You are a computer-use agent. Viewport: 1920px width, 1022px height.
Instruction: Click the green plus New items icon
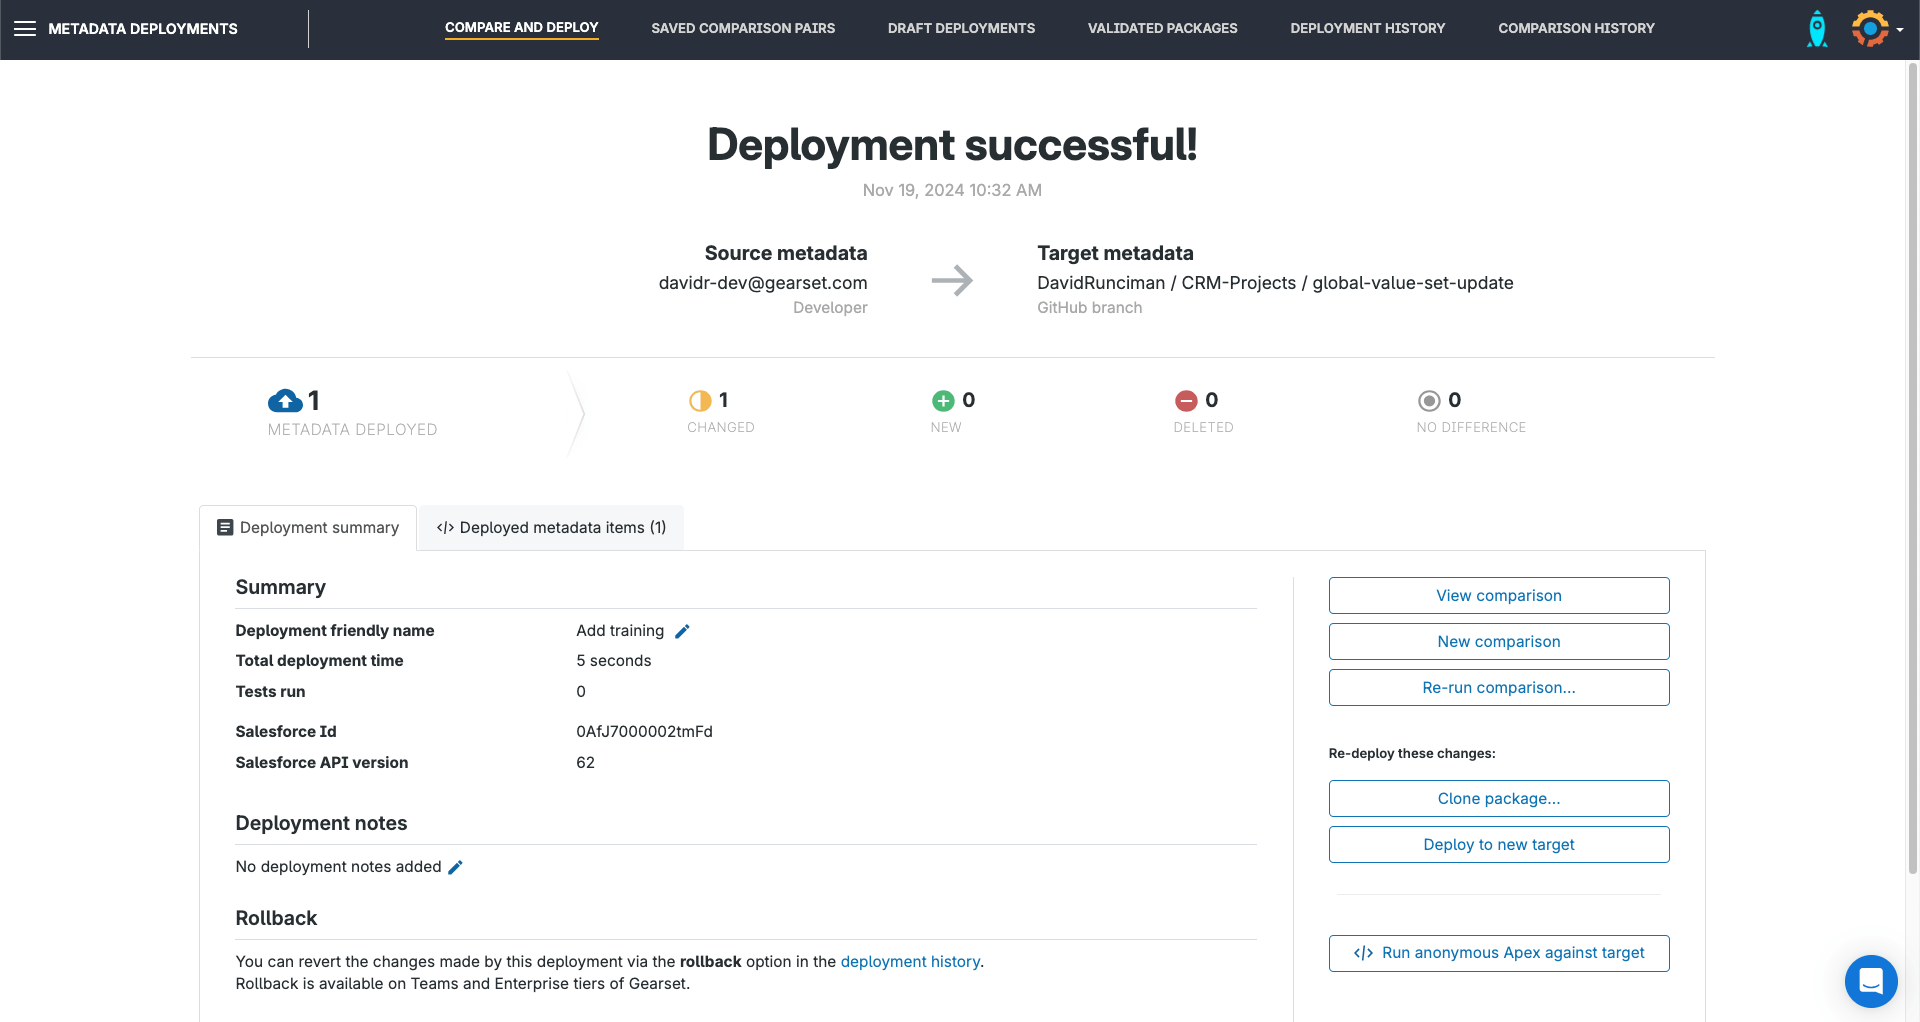click(x=944, y=400)
